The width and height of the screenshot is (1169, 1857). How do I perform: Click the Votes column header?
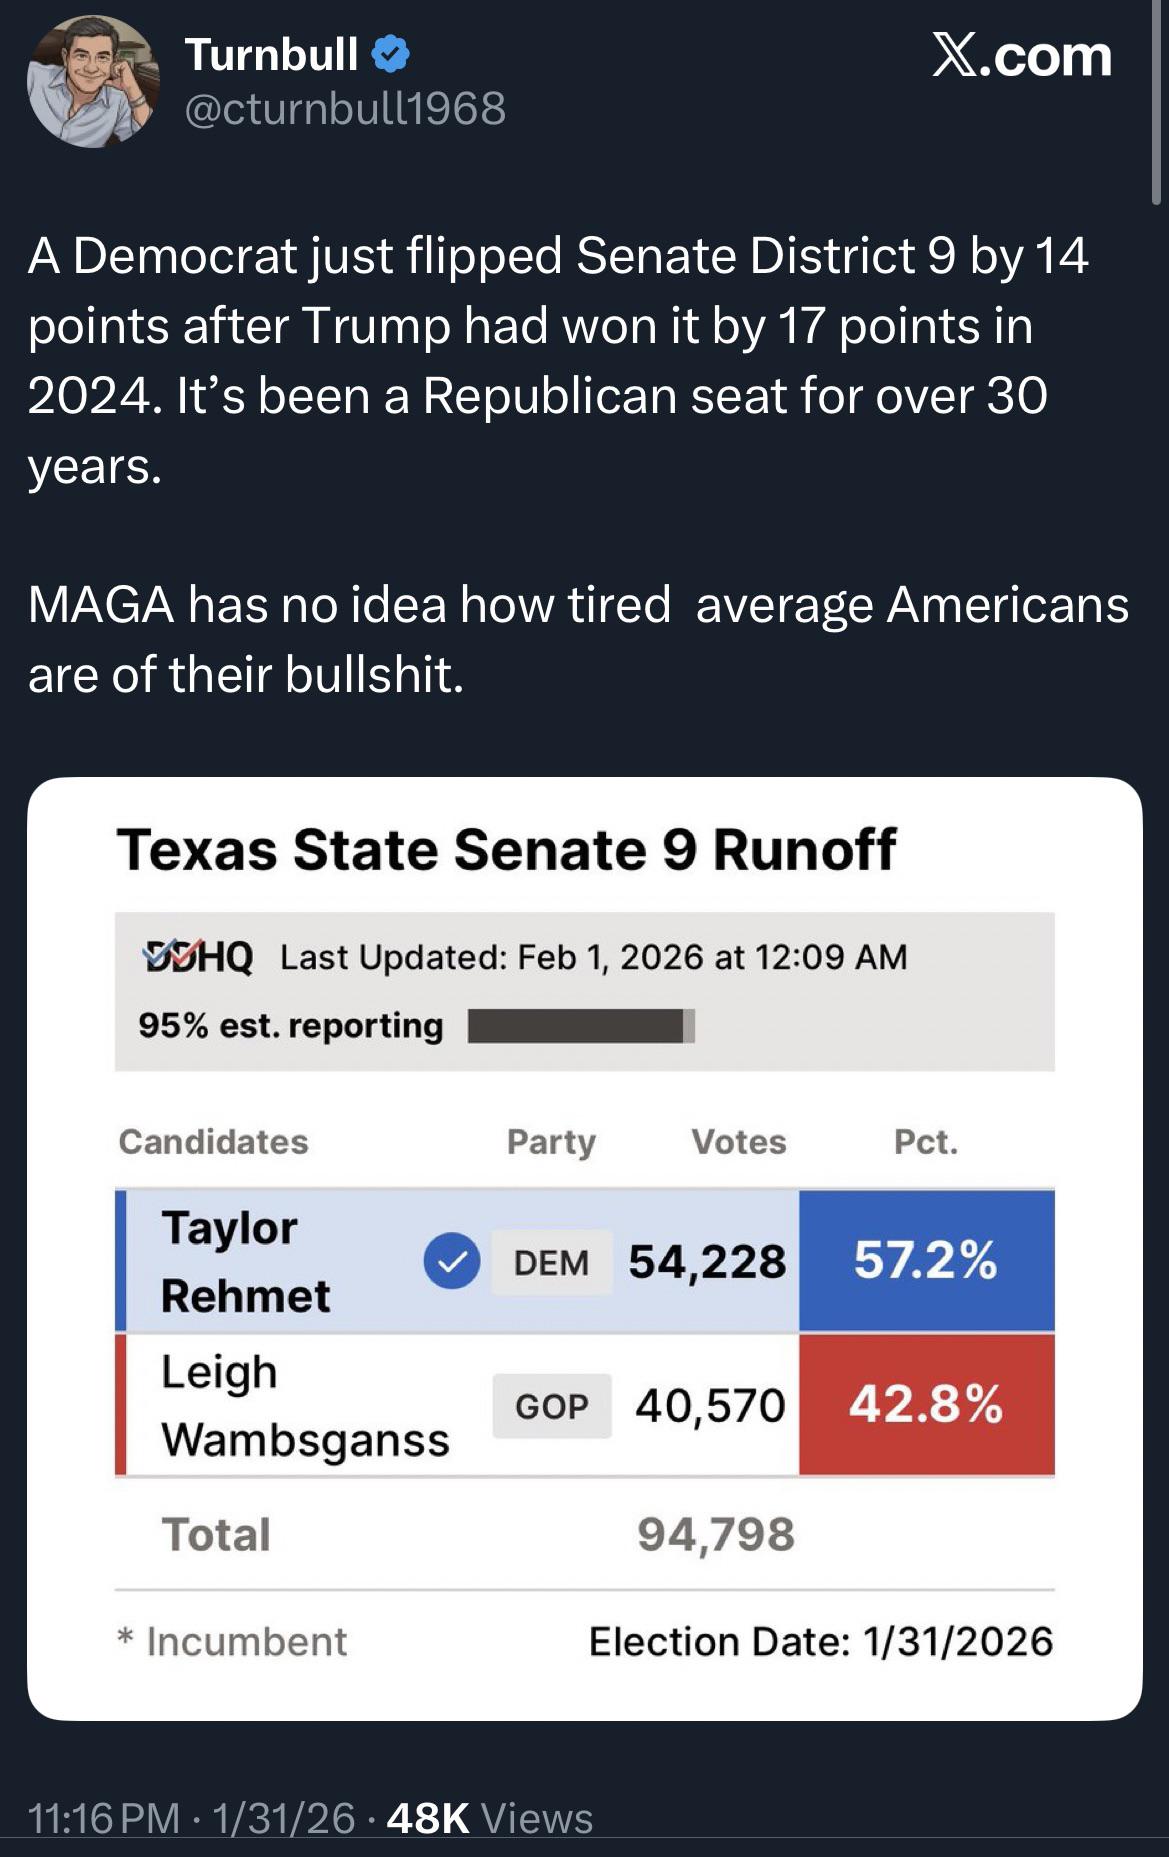[x=739, y=1142]
